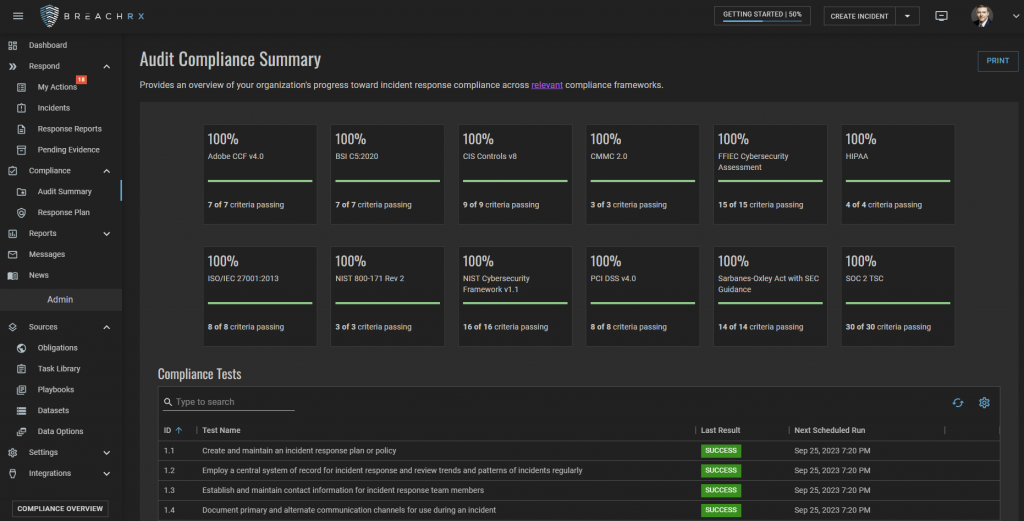Open the Dashboard grid icon
1024x521 pixels.
(x=12, y=45)
